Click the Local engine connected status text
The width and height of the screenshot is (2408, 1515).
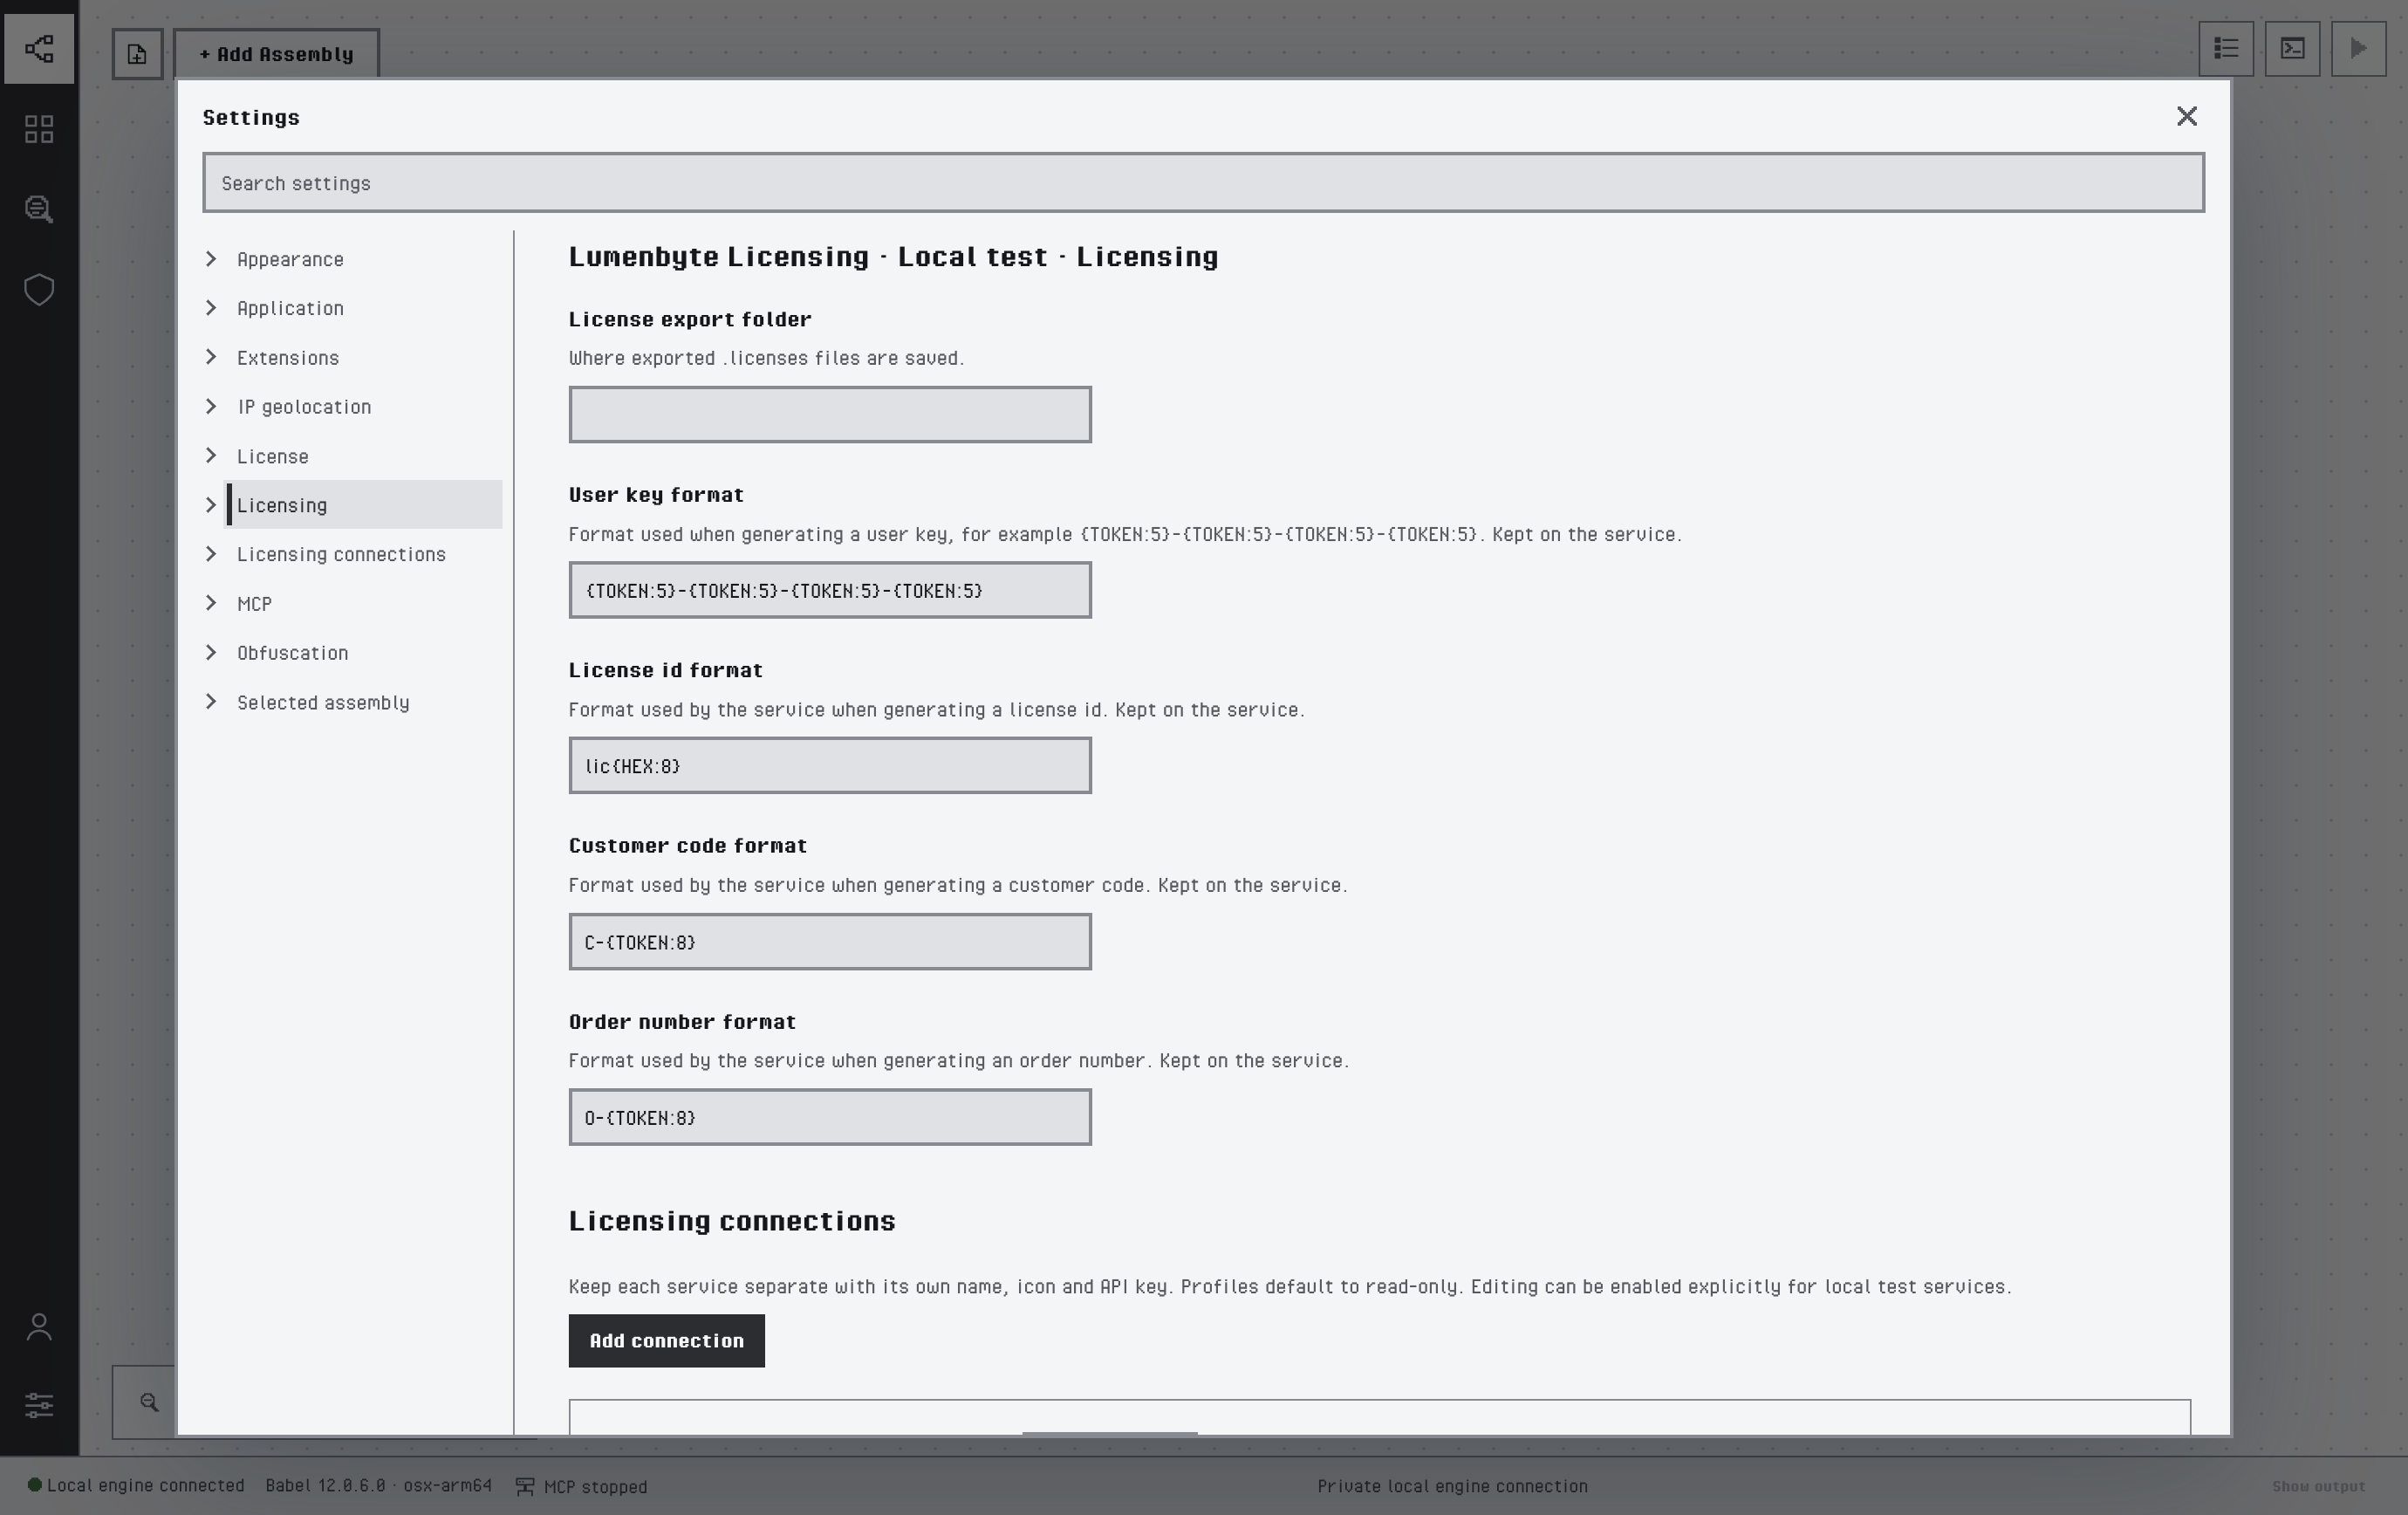click(146, 1485)
